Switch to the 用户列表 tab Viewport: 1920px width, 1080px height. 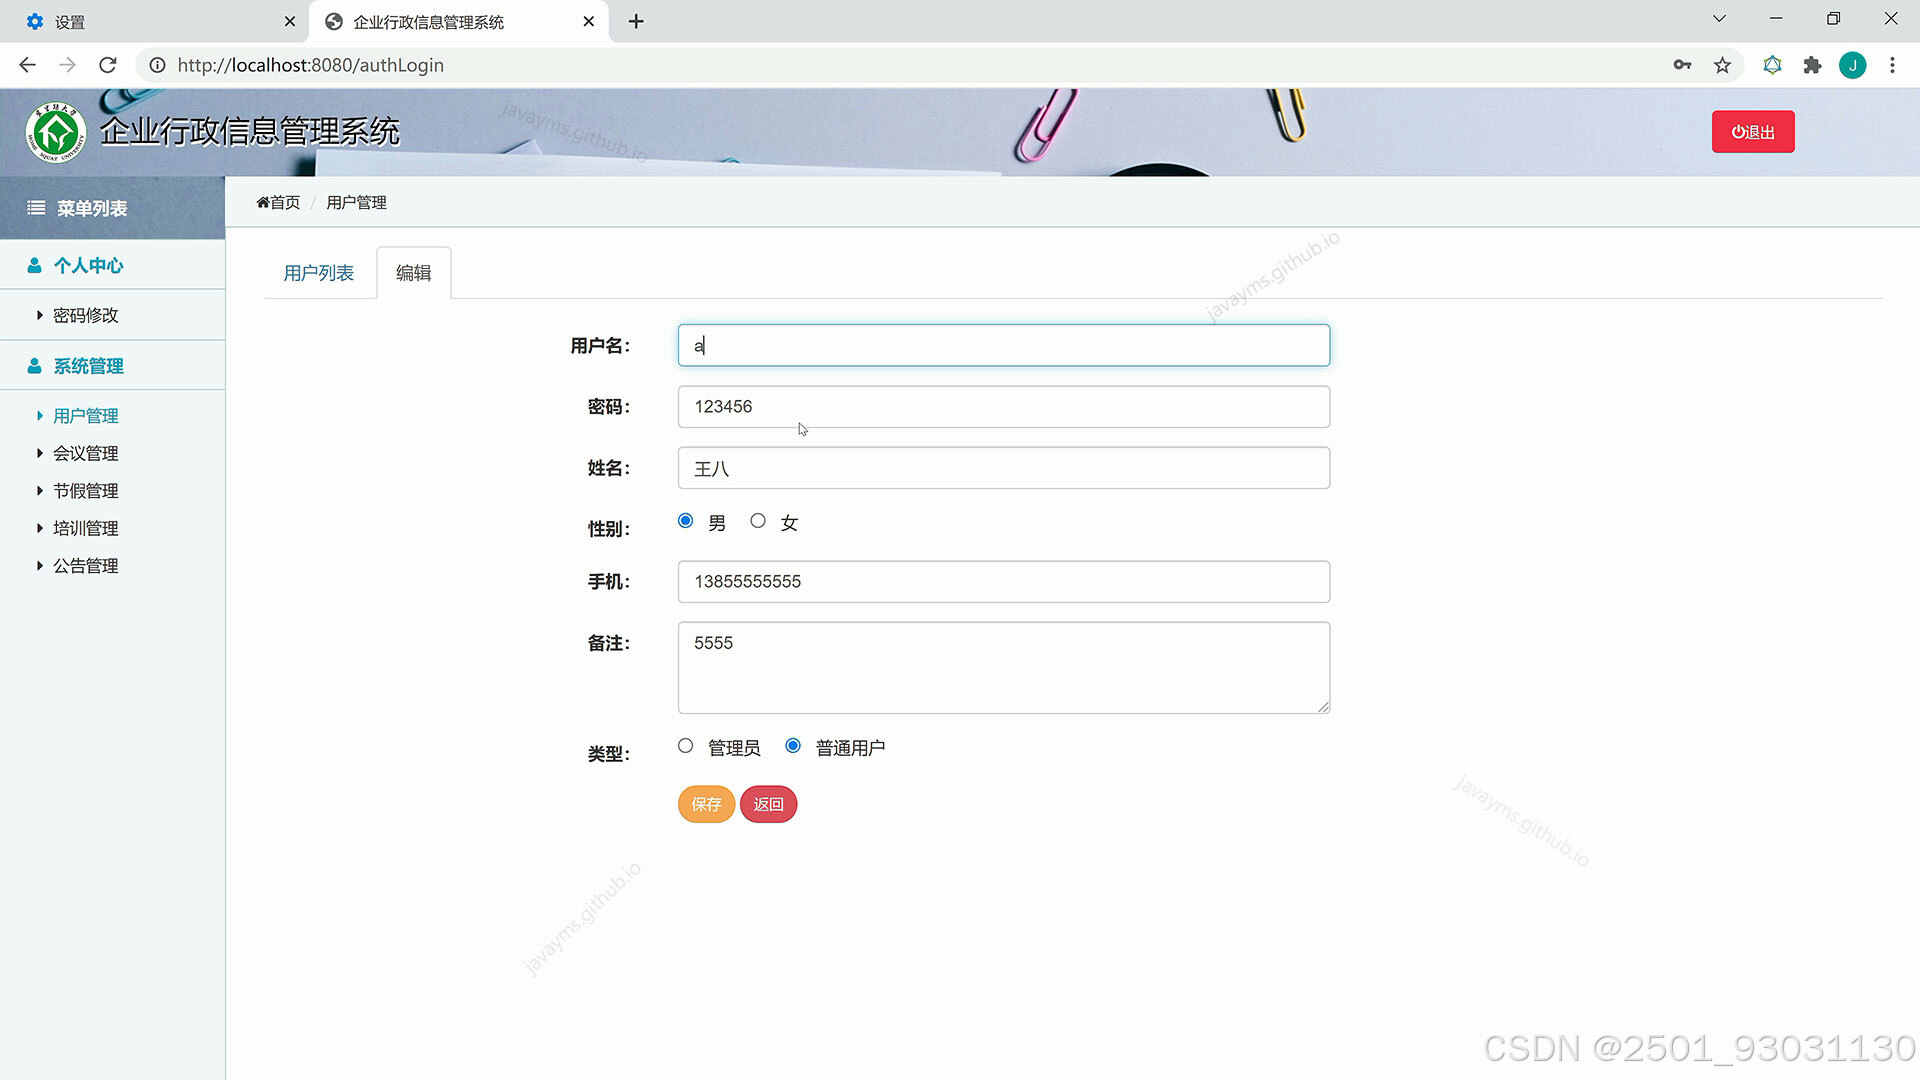click(x=318, y=273)
